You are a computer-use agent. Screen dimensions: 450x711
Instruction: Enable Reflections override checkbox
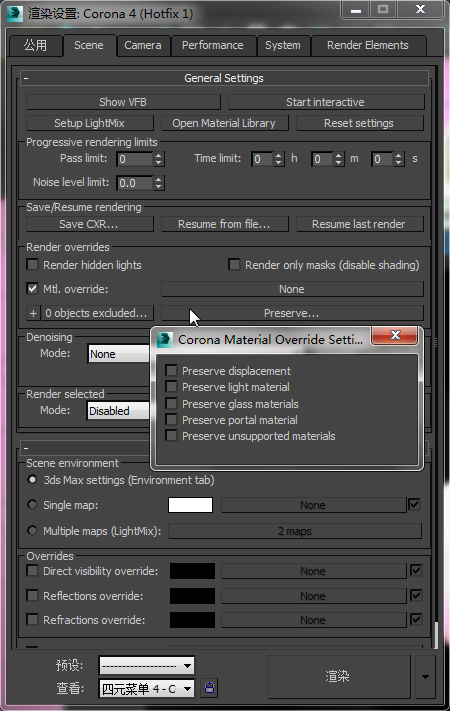pos(33,595)
